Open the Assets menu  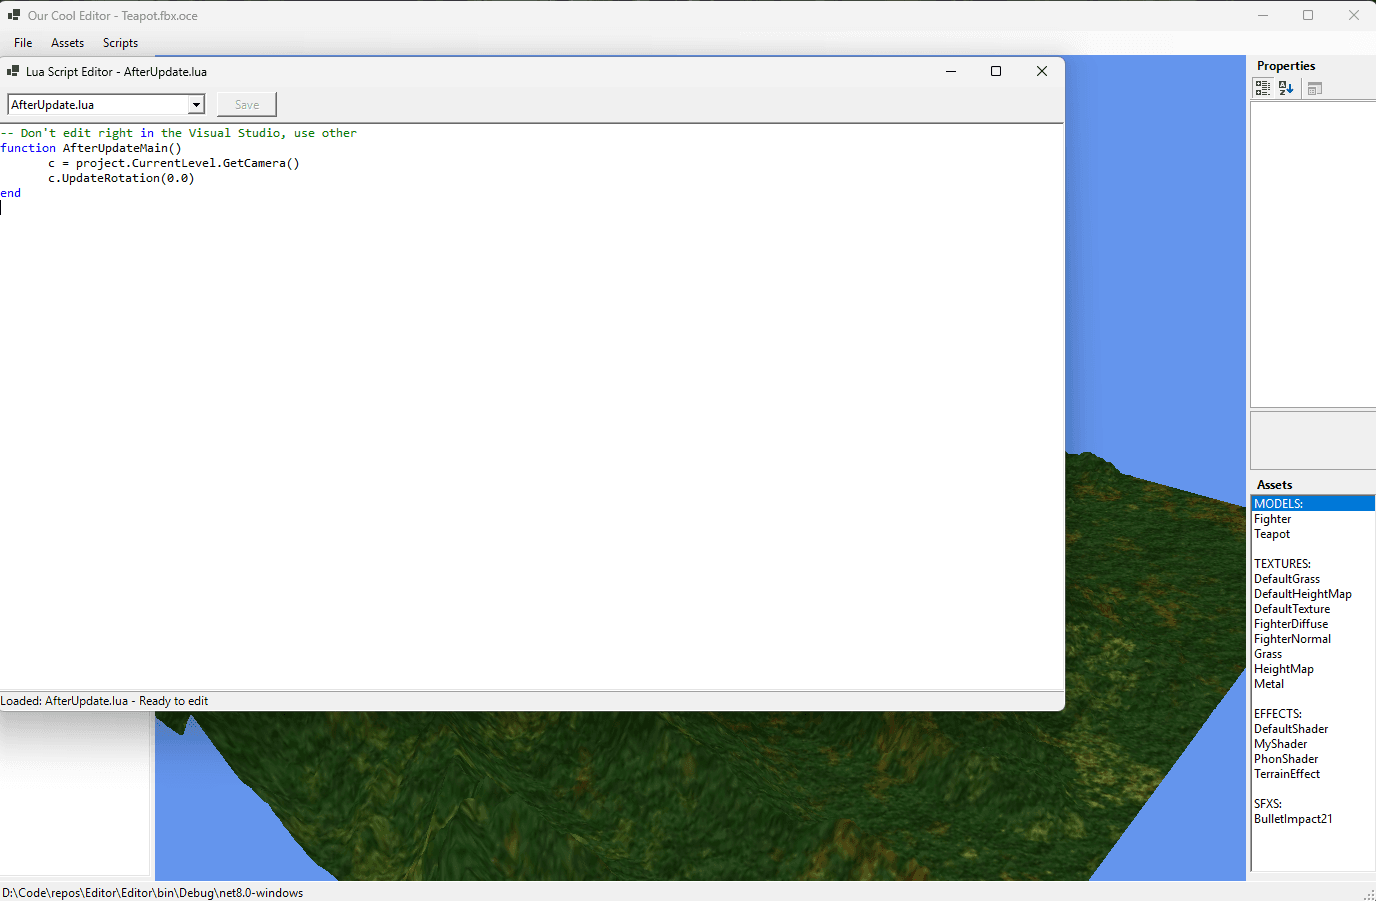(x=67, y=43)
